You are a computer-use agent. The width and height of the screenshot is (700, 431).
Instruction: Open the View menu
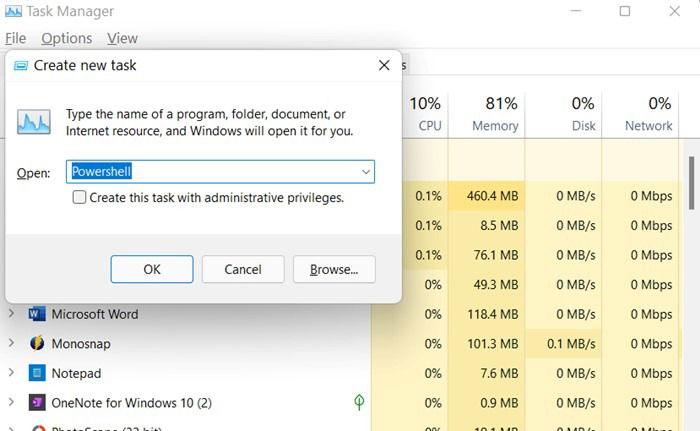tap(122, 38)
